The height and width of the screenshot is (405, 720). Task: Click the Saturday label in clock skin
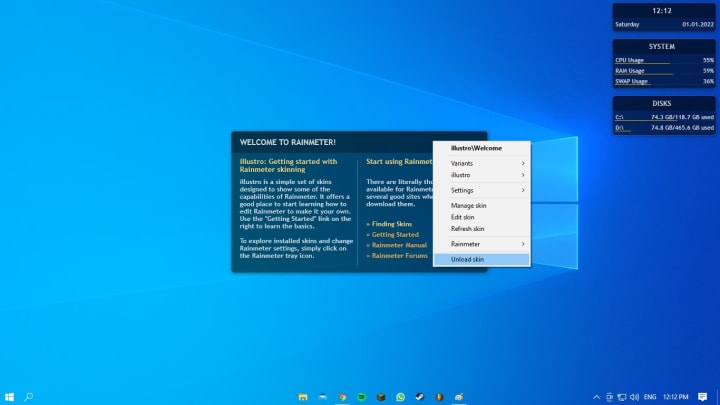[x=627, y=24]
